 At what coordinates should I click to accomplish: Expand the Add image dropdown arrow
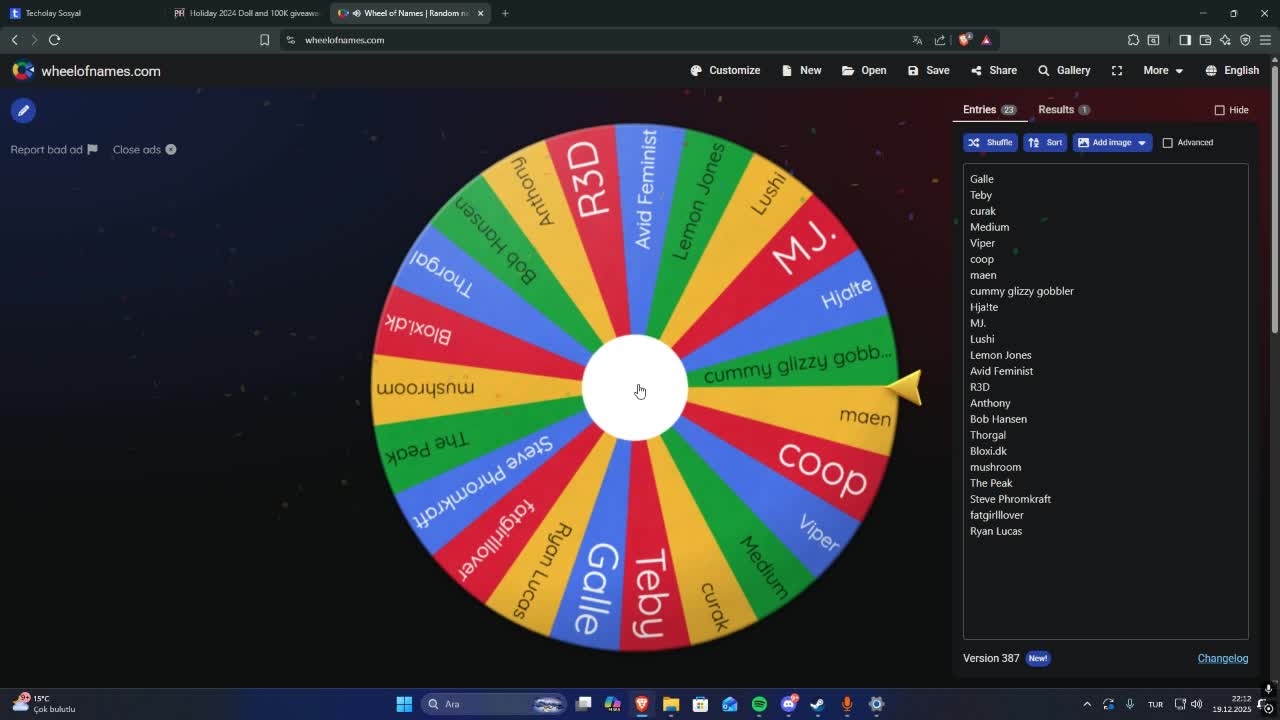click(x=1141, y=142)
